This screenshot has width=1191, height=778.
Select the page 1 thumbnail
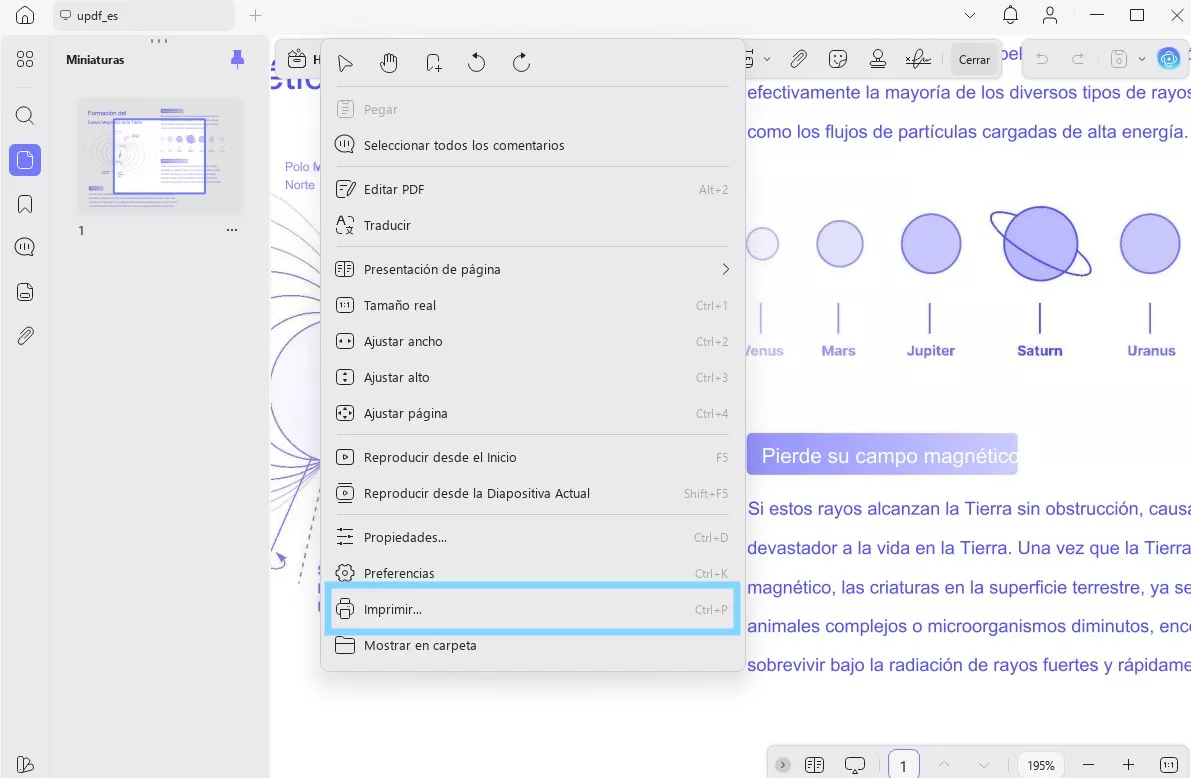click(x=160, y=155)
